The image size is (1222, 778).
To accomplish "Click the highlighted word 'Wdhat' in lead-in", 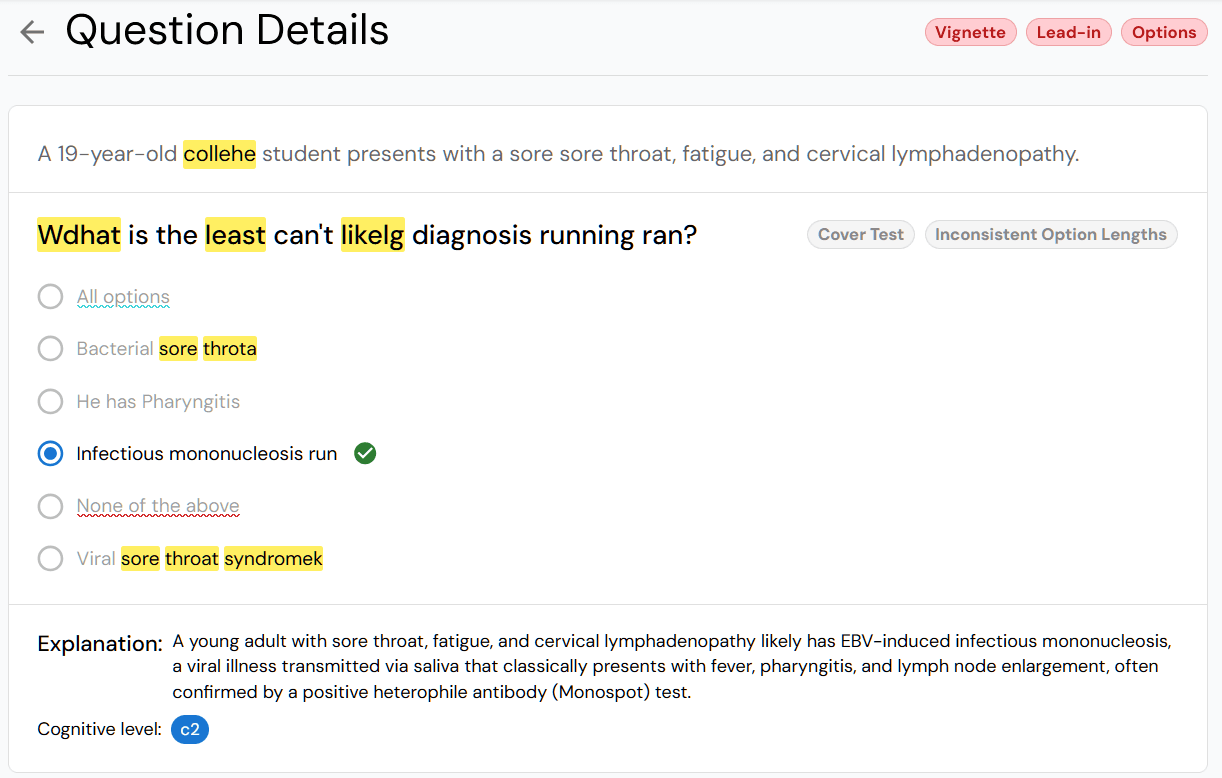I will pos(79,236).
